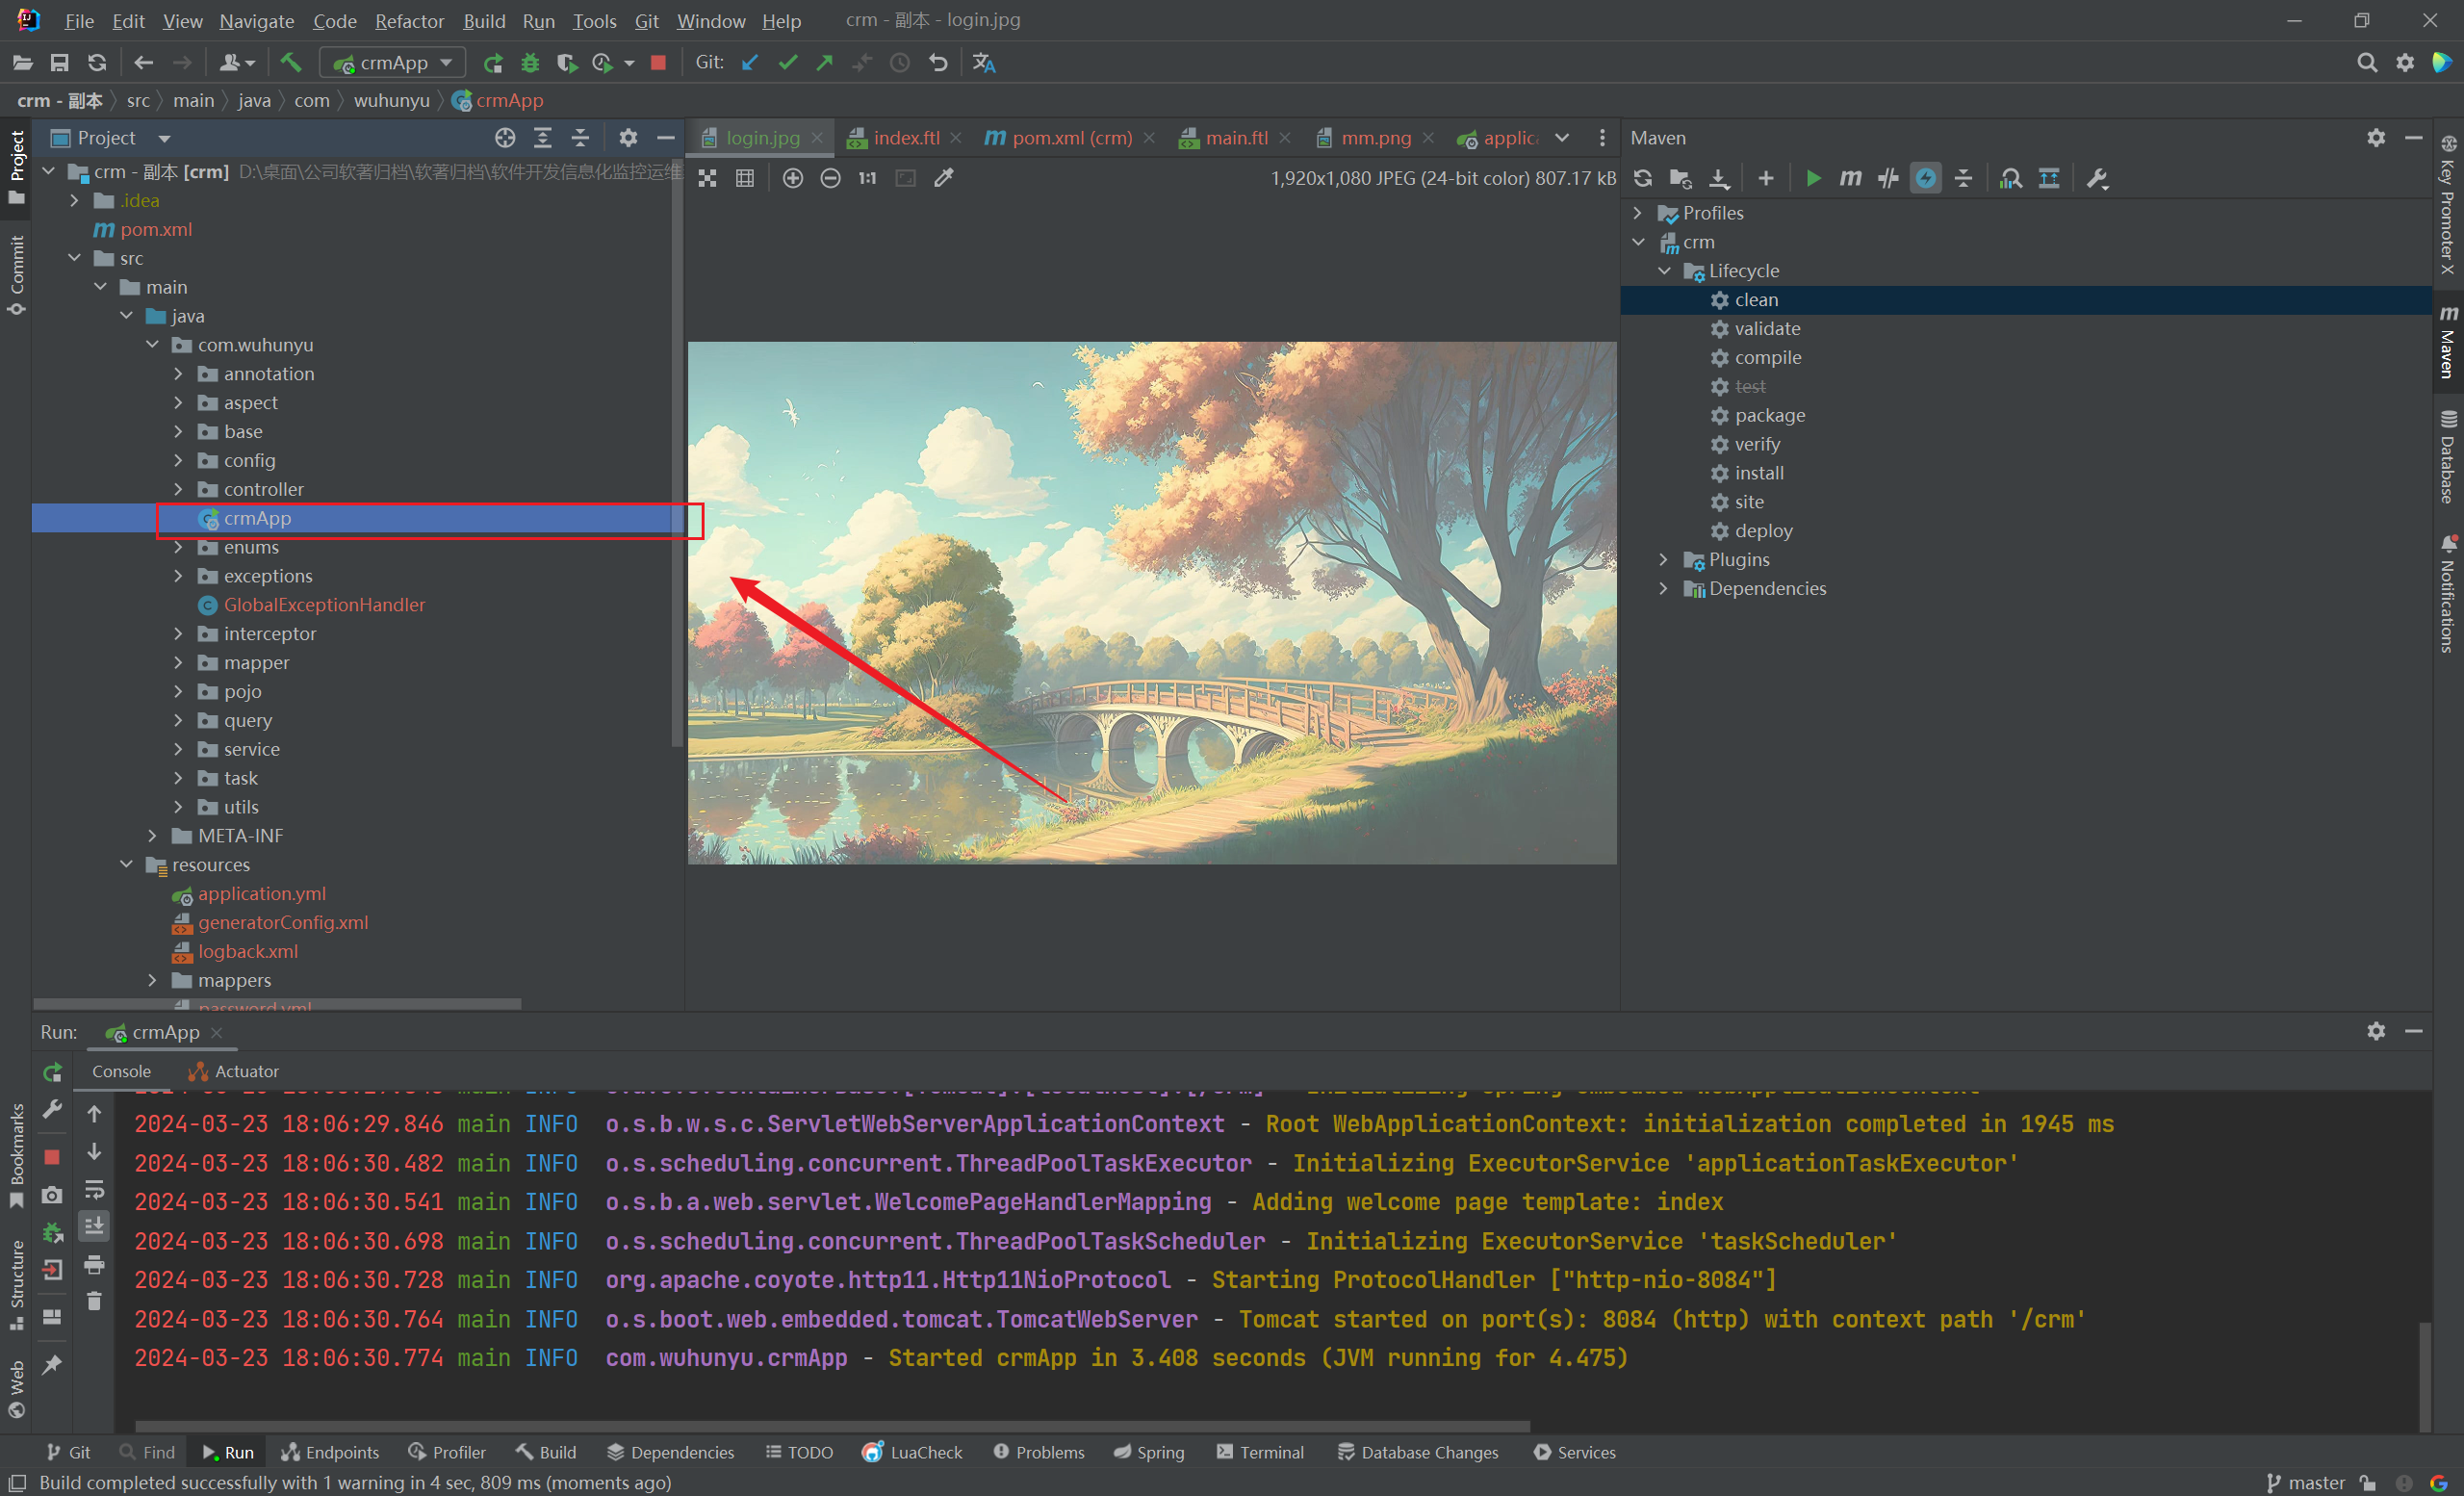
Task: Select application.yml in project tree
Action: coord(262,894)
